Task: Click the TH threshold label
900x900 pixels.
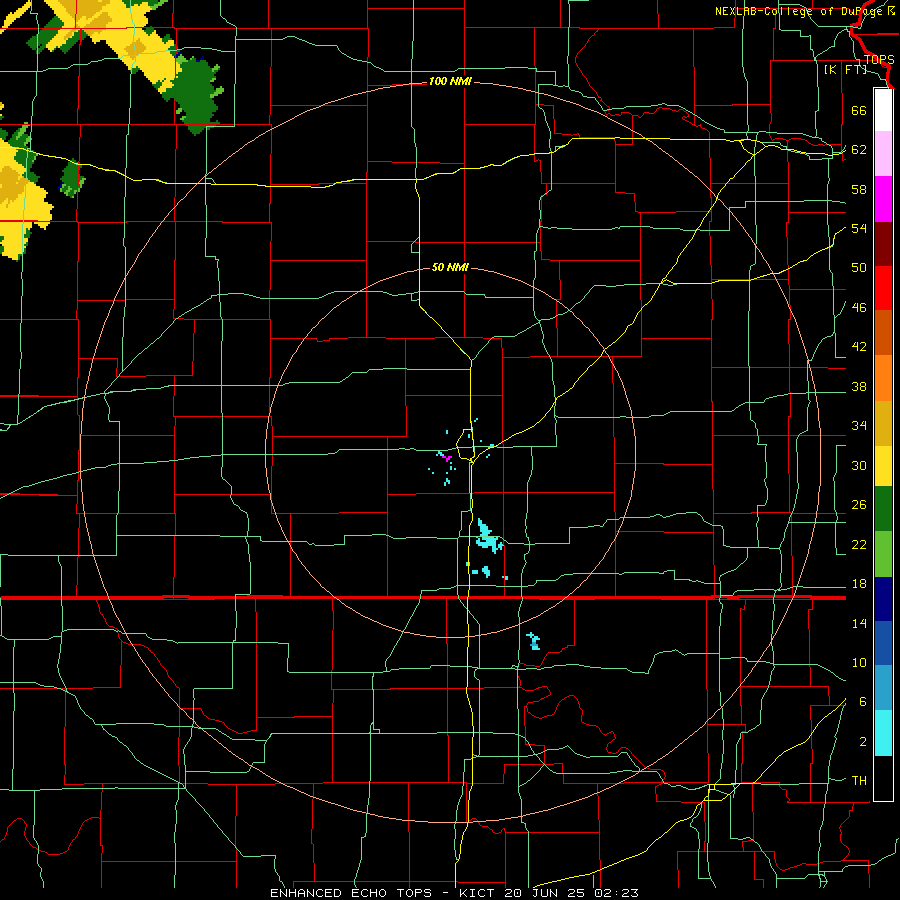Action: 859,781
